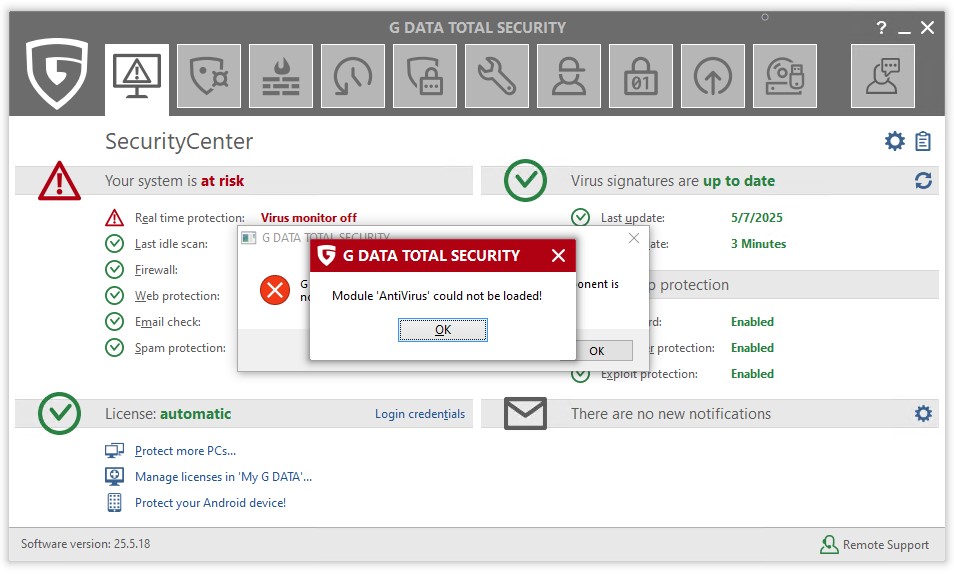Viewport: 954px width, 575px height.
Task: Click the notifications envelope icon
Action: point(525,414)
